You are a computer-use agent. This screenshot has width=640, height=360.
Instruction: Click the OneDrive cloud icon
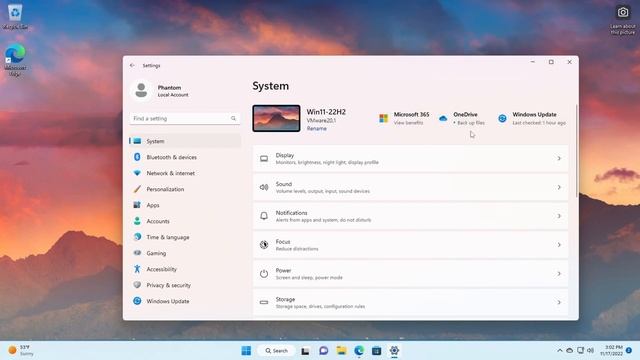click(x=443, y=118)
